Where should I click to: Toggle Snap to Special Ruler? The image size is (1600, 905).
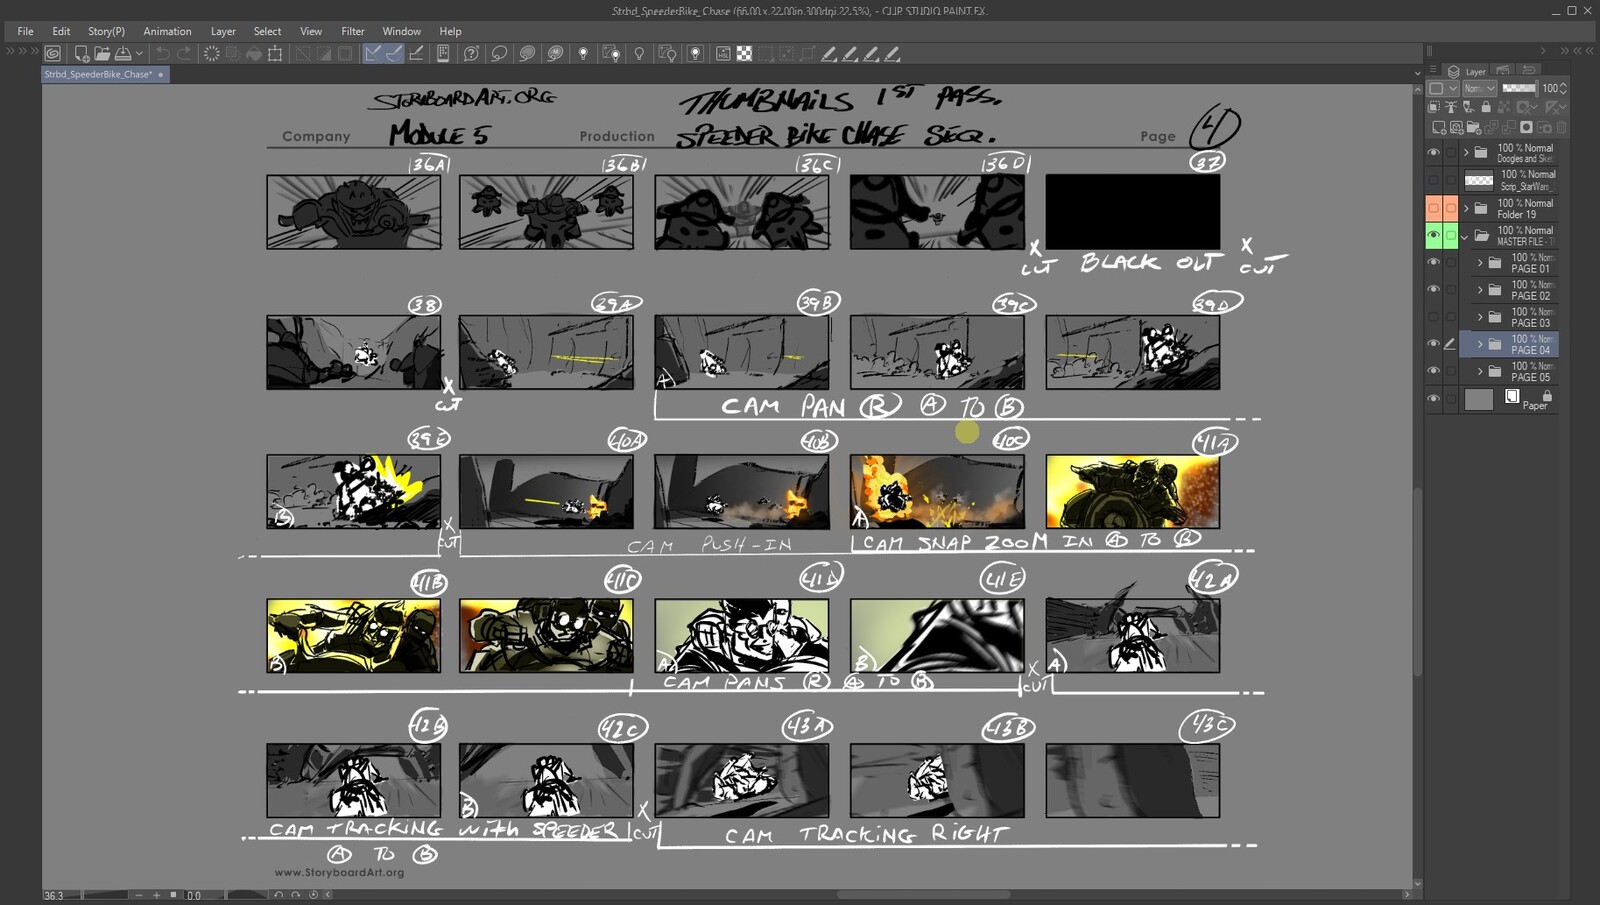[394, 54]
